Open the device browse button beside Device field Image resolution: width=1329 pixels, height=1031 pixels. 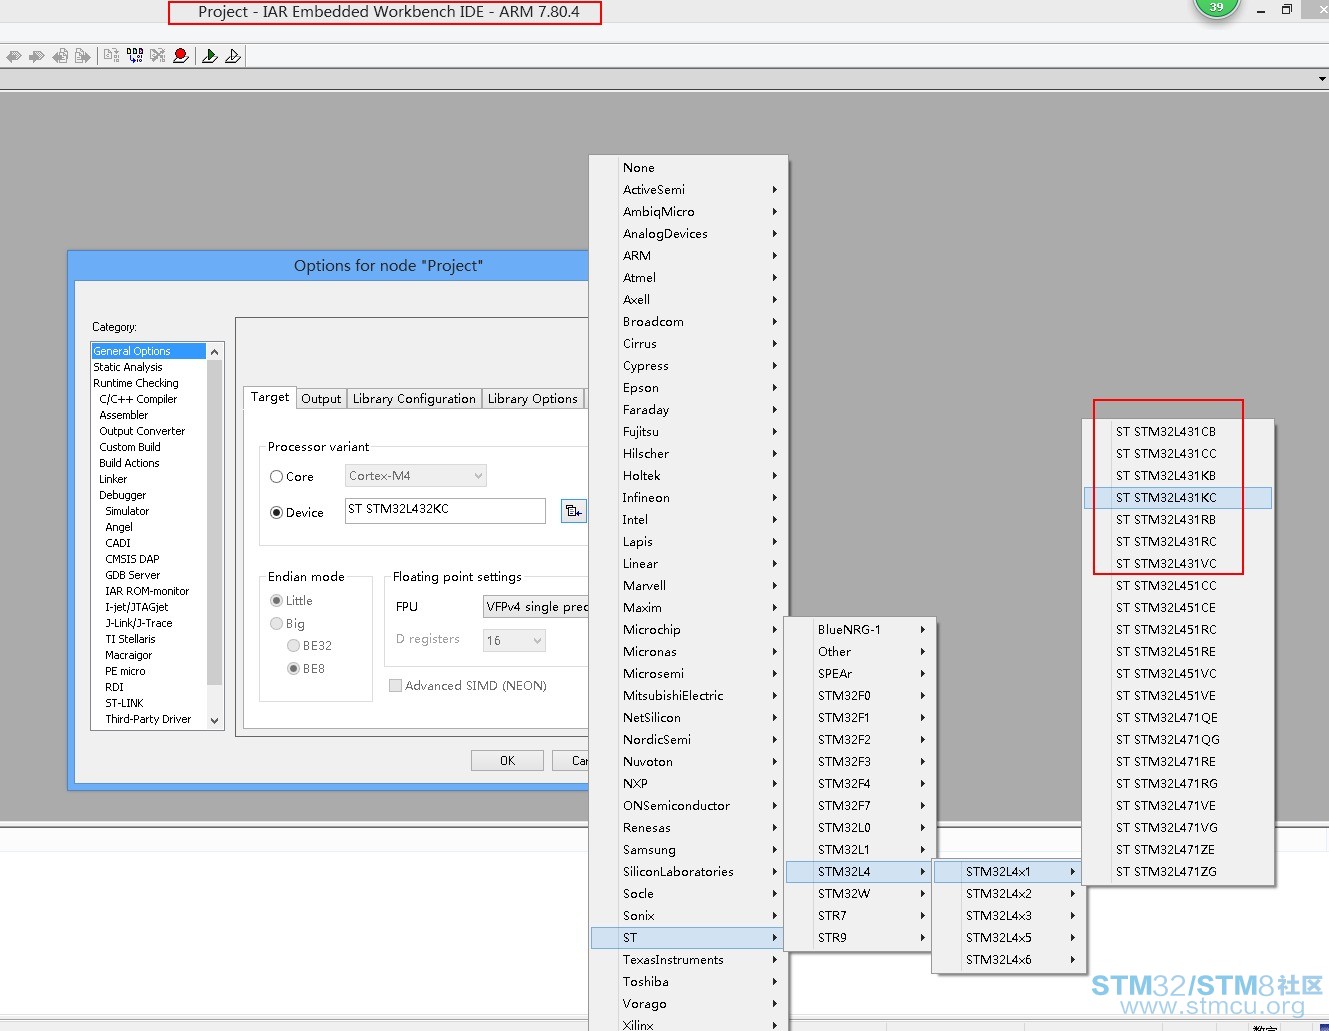click(573, 511)
